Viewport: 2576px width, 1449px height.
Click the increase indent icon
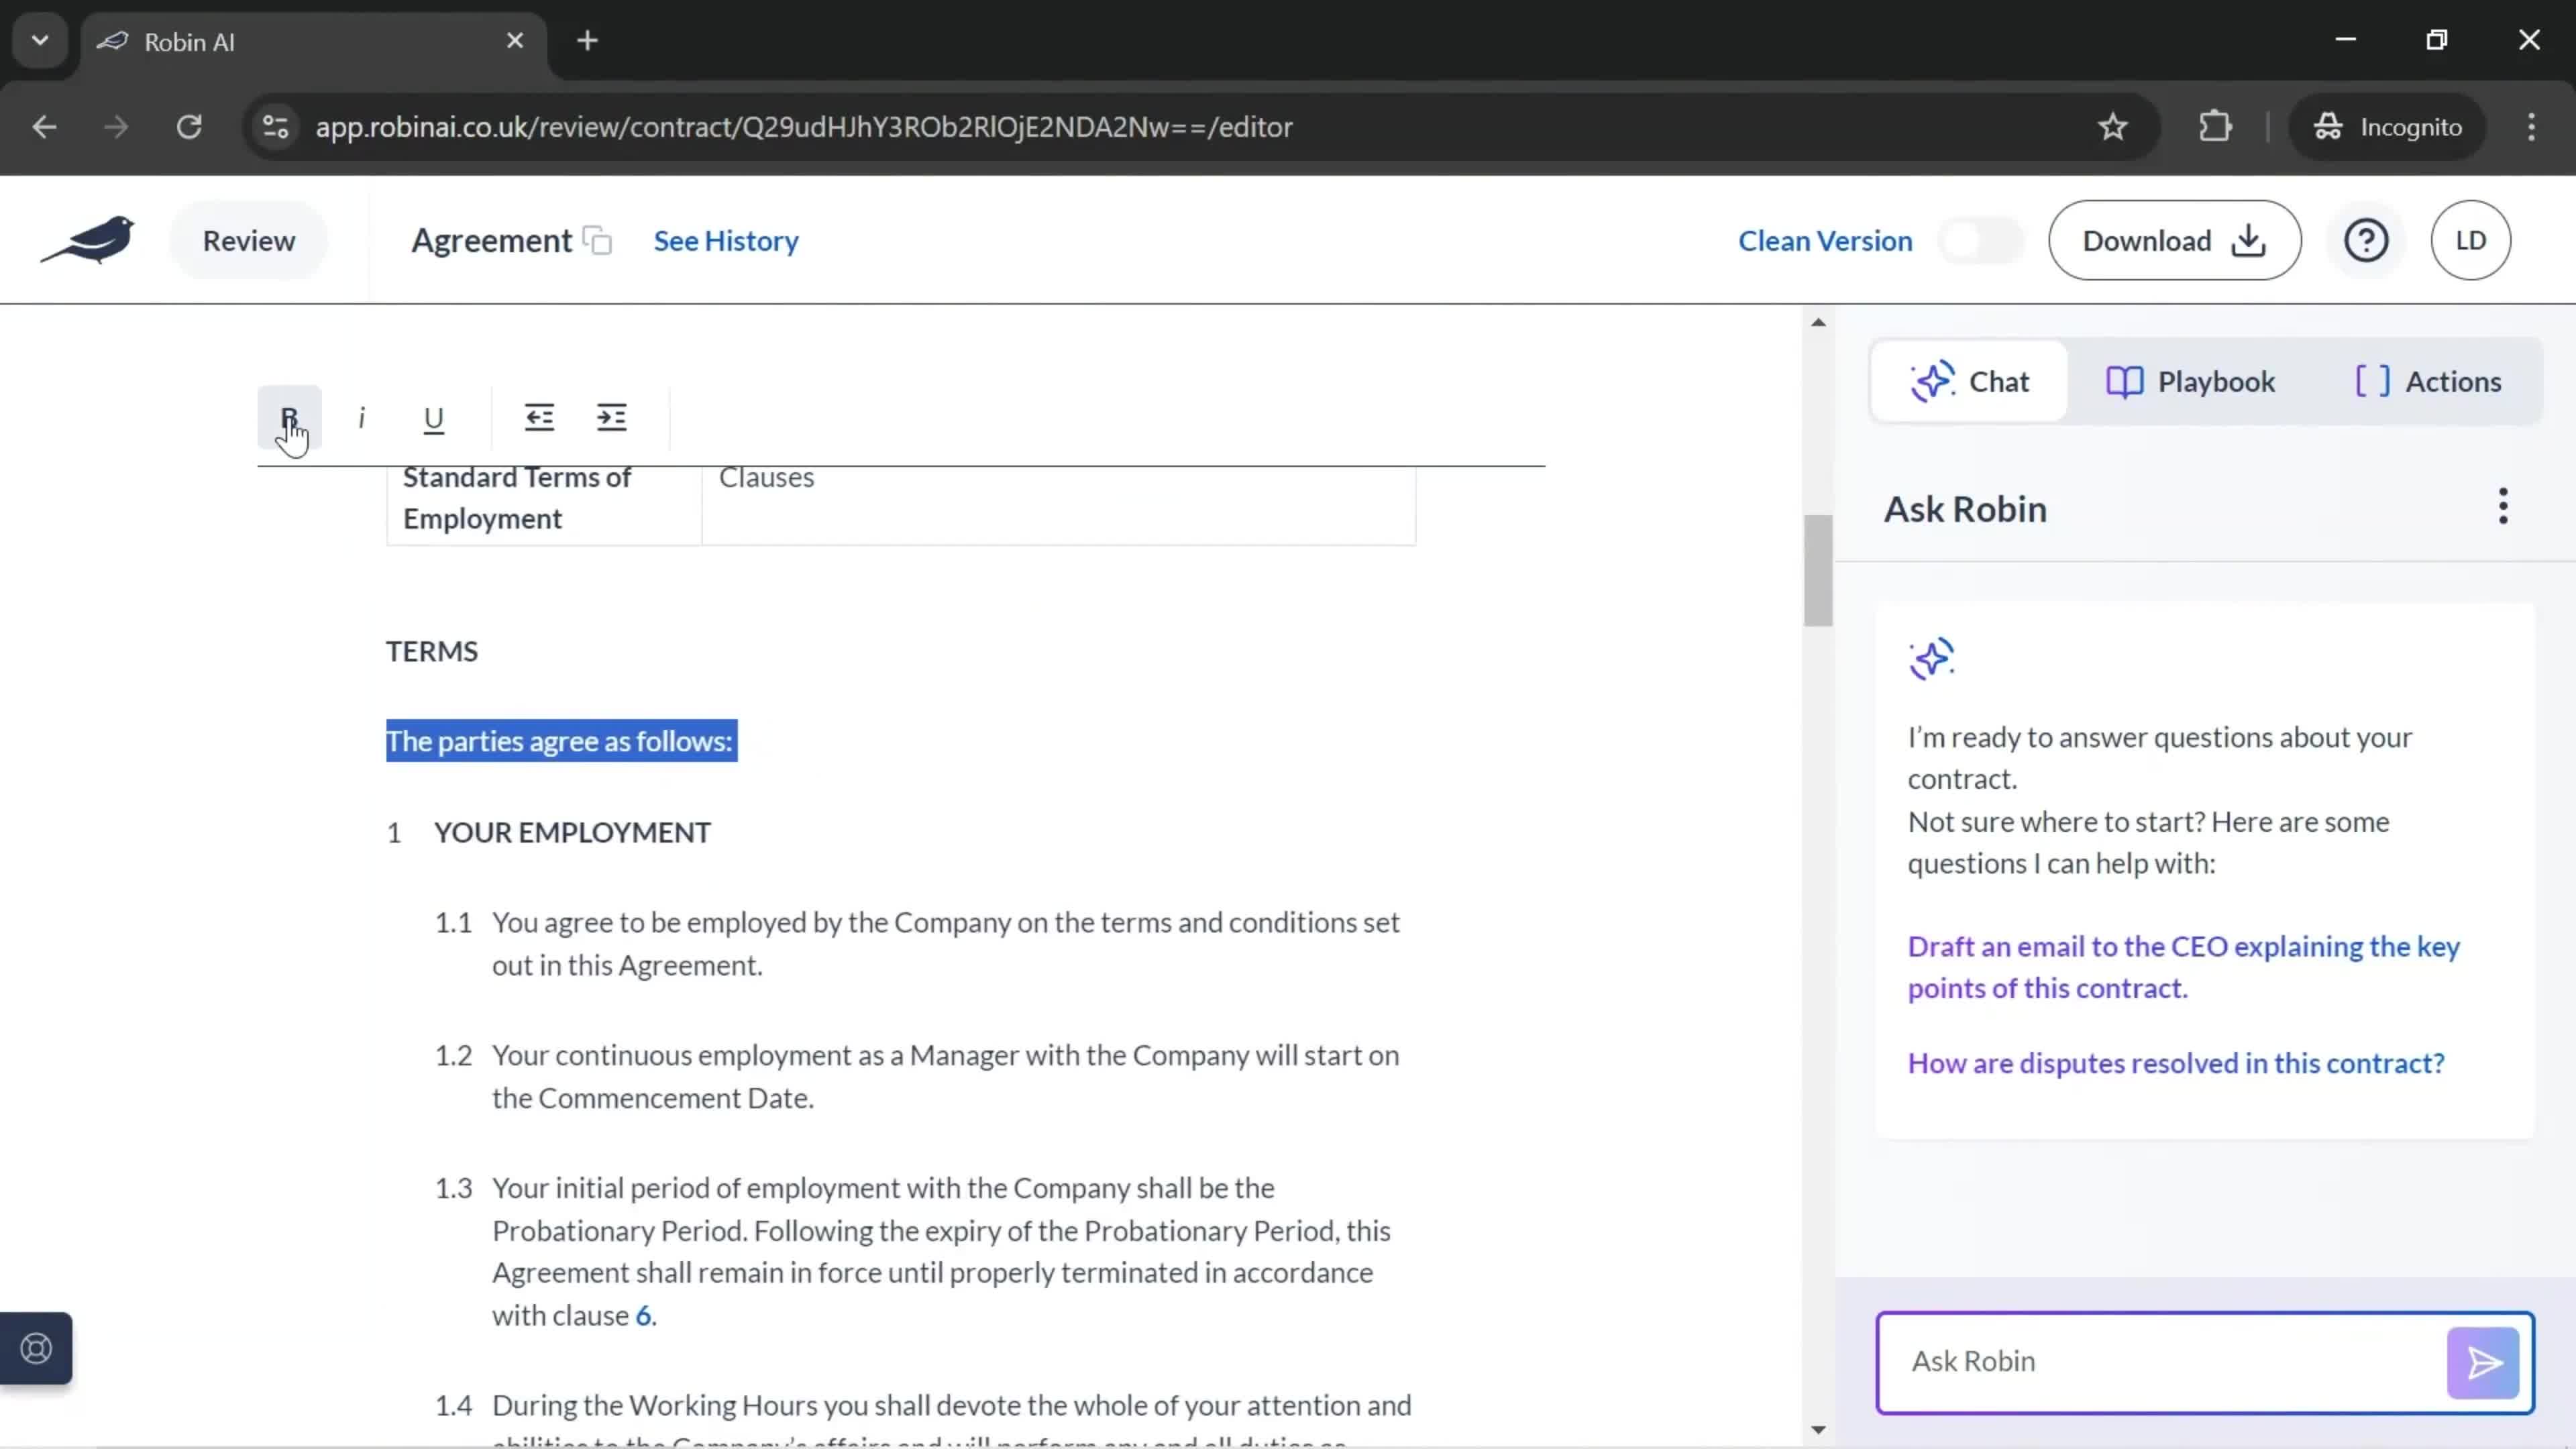tap(612, 416)
